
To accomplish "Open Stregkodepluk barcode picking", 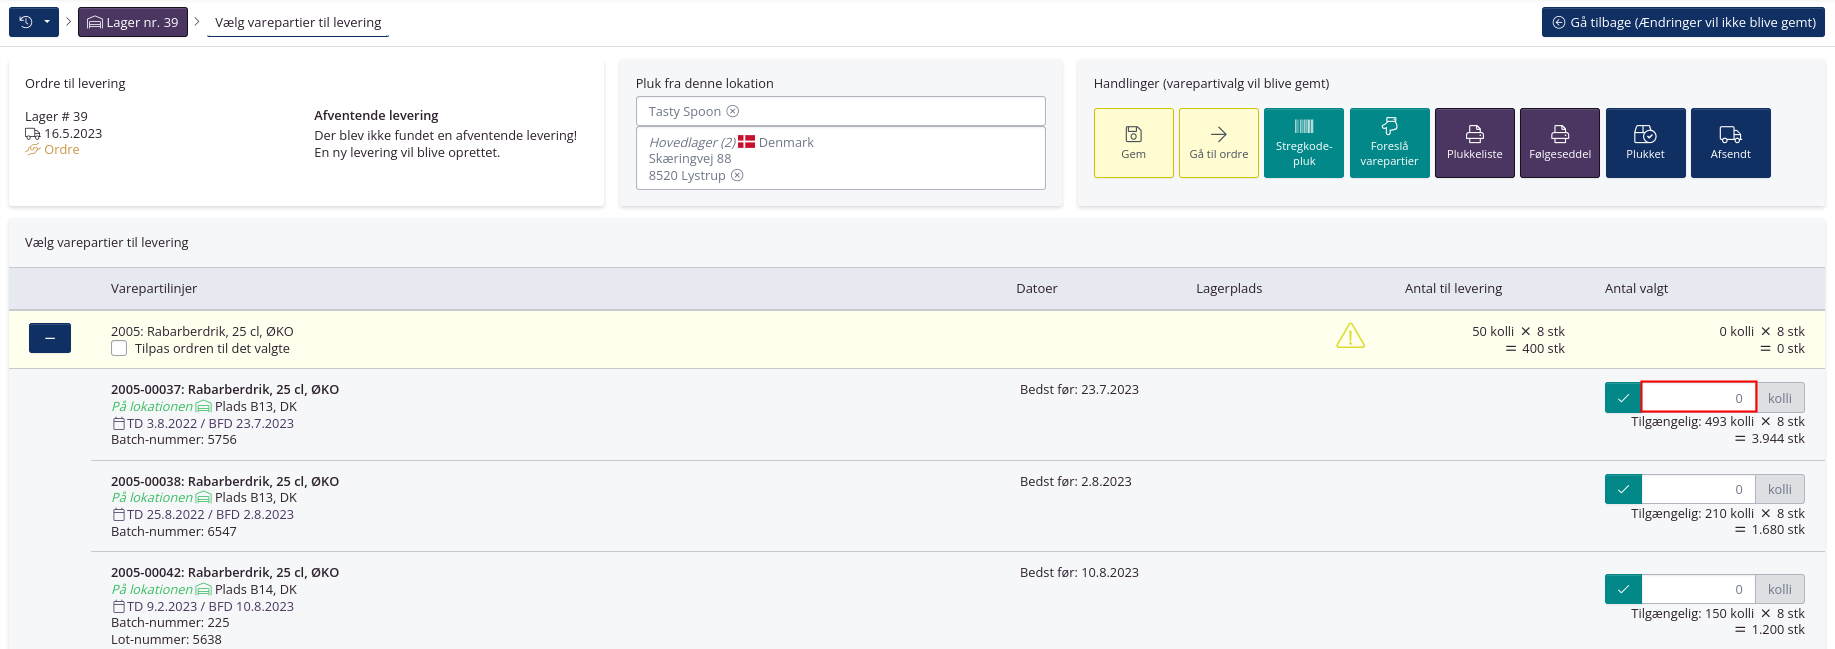I will tap(1303, 143).
